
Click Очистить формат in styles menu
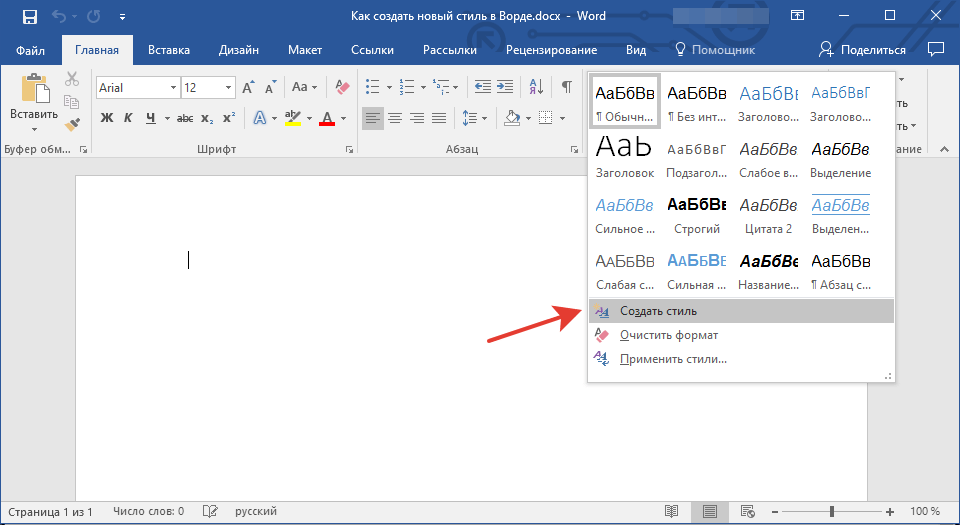coord(668,335)
